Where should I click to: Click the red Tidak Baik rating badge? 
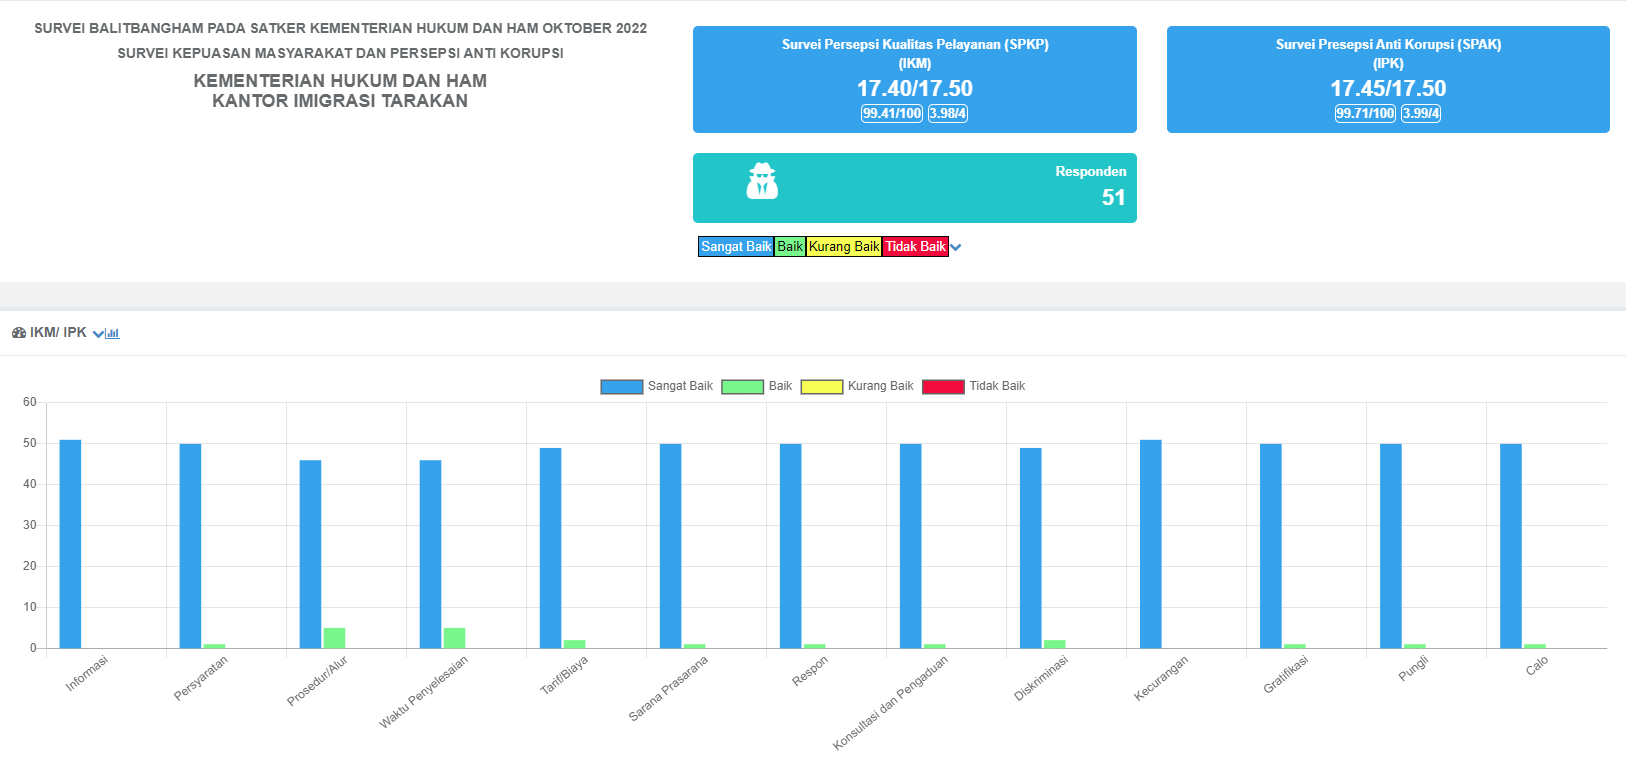(x=915, y=247)
